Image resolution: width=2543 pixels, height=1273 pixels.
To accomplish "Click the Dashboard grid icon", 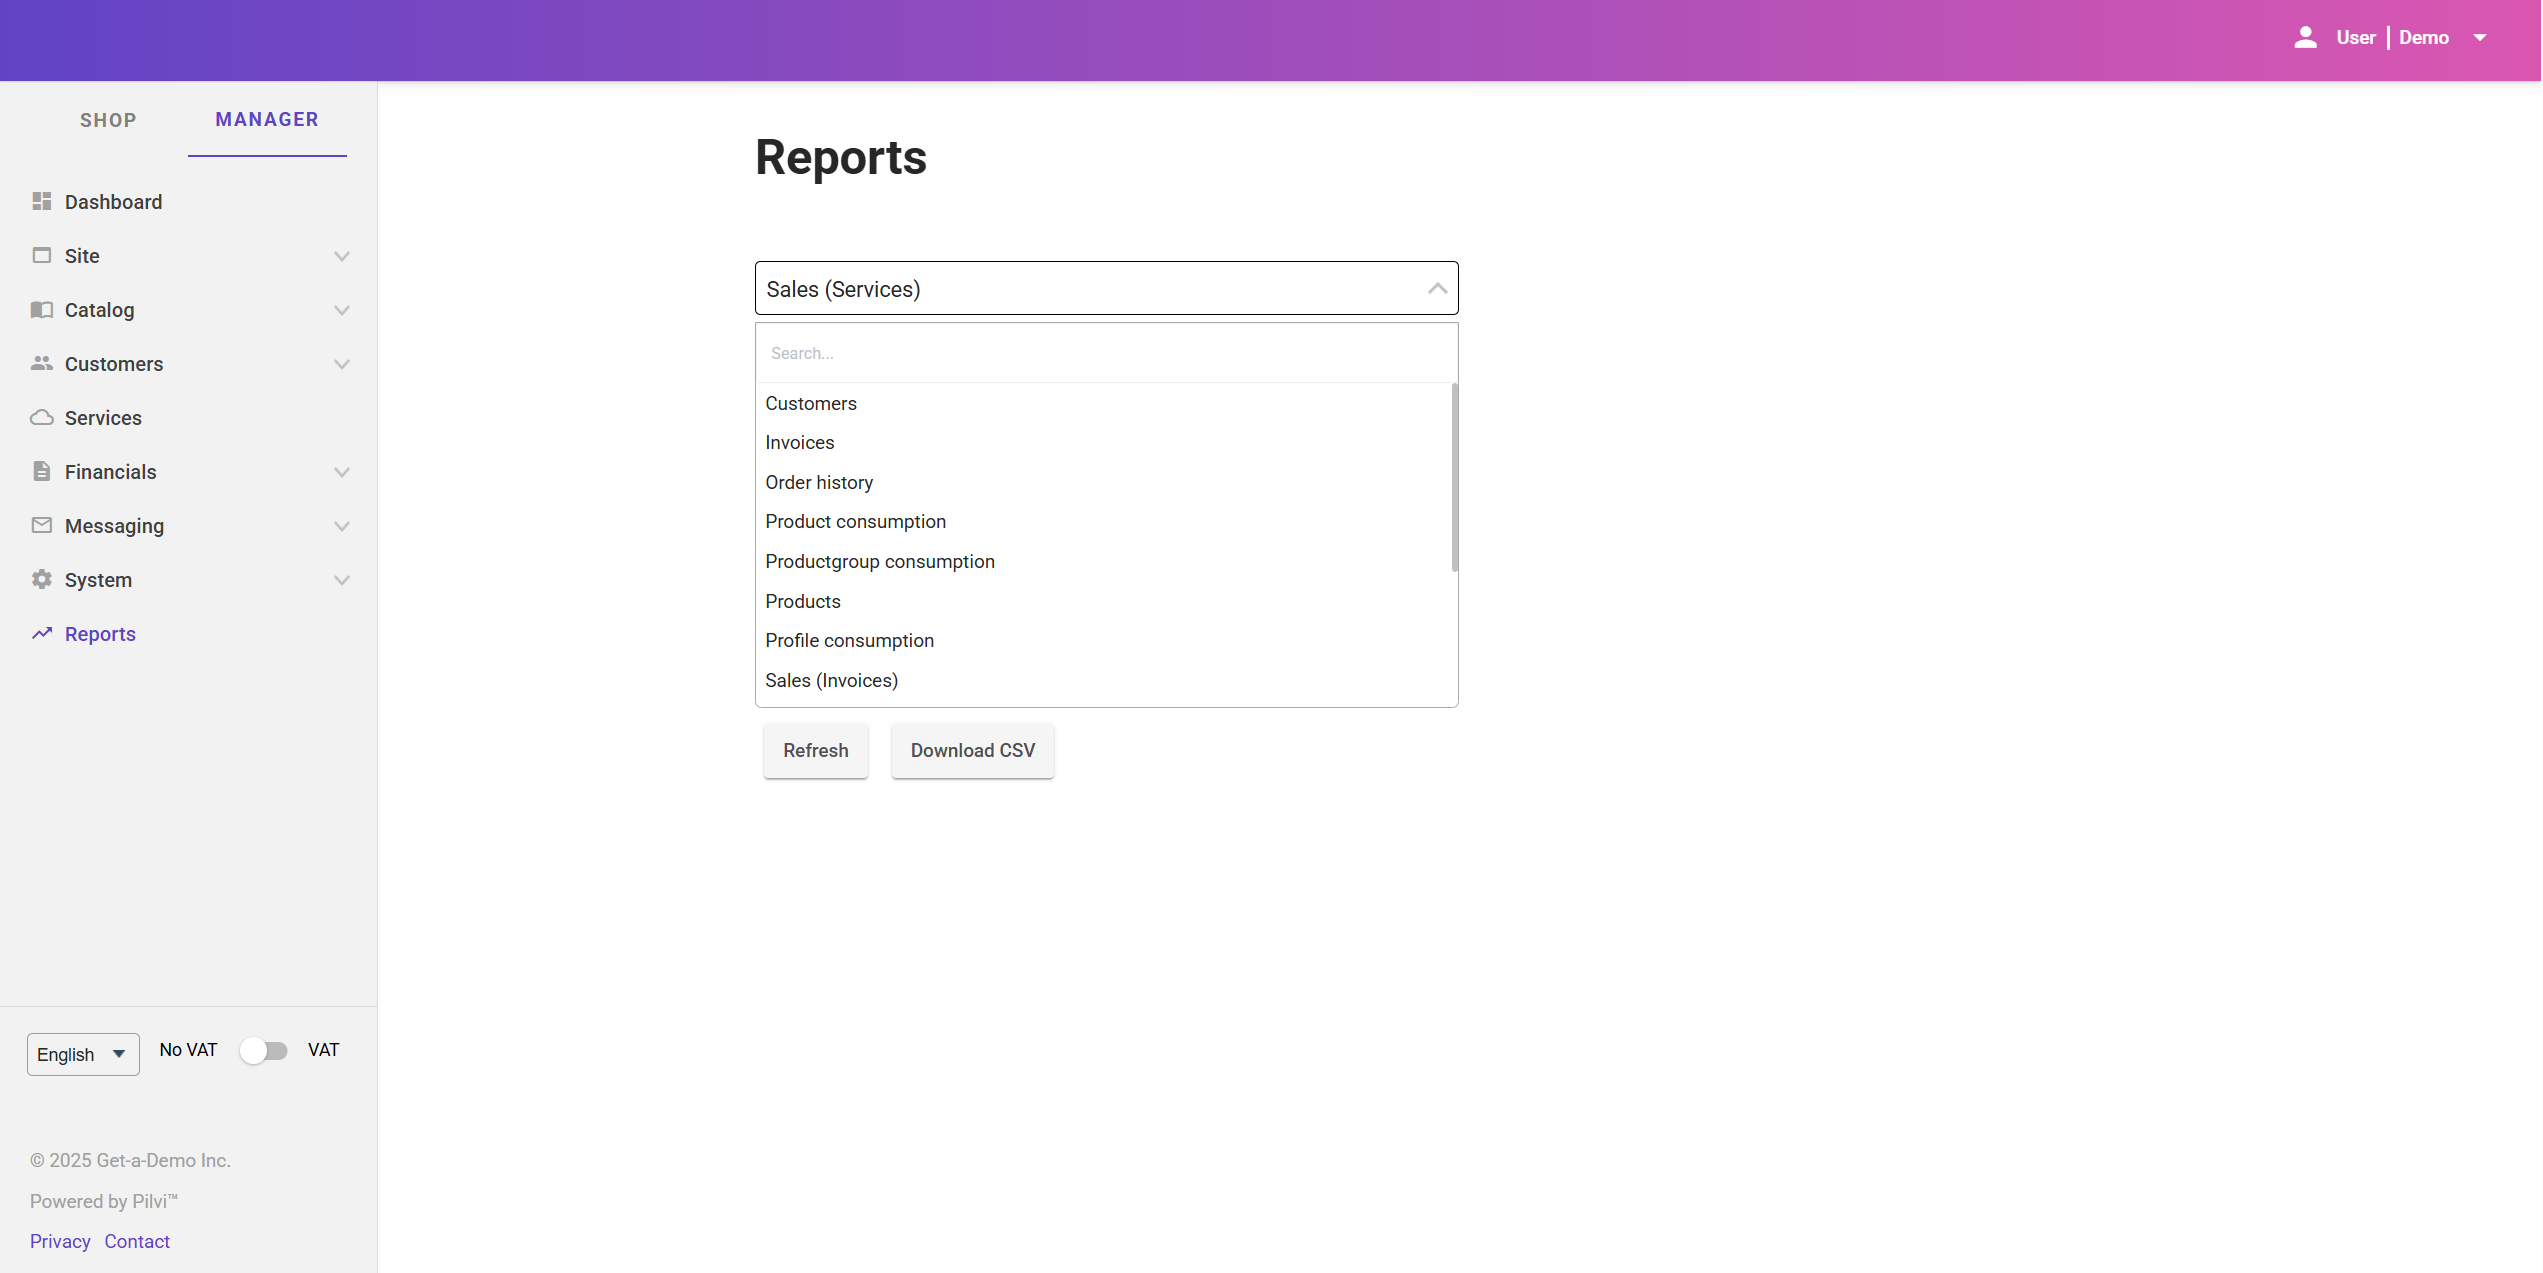I will click(x=41, y=201).
